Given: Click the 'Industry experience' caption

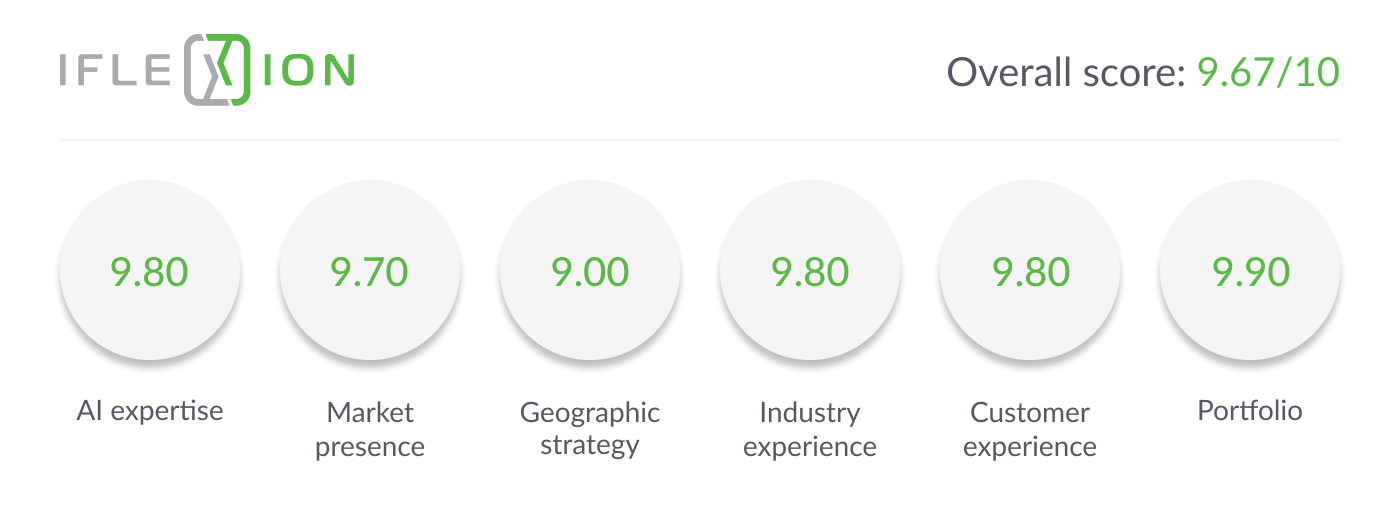Looking at the screenshot, I should pyautogui.click(x=810, y=429).
